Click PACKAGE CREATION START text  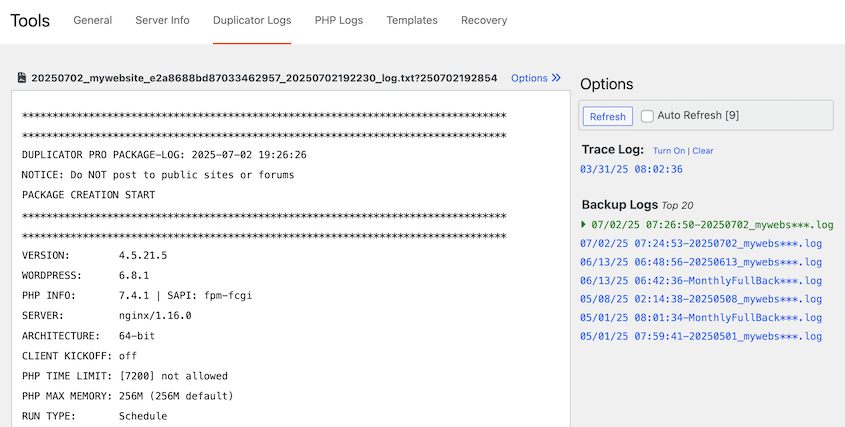click(88, 195)
